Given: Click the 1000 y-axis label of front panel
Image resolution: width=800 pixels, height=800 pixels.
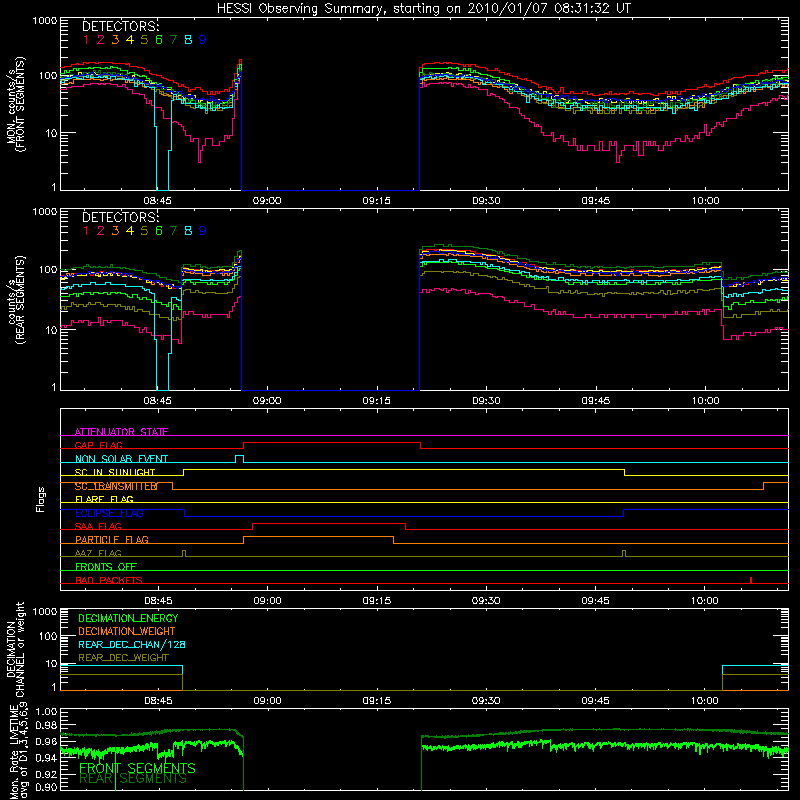Looking at the screenshot, I should [x=45, y=21].
